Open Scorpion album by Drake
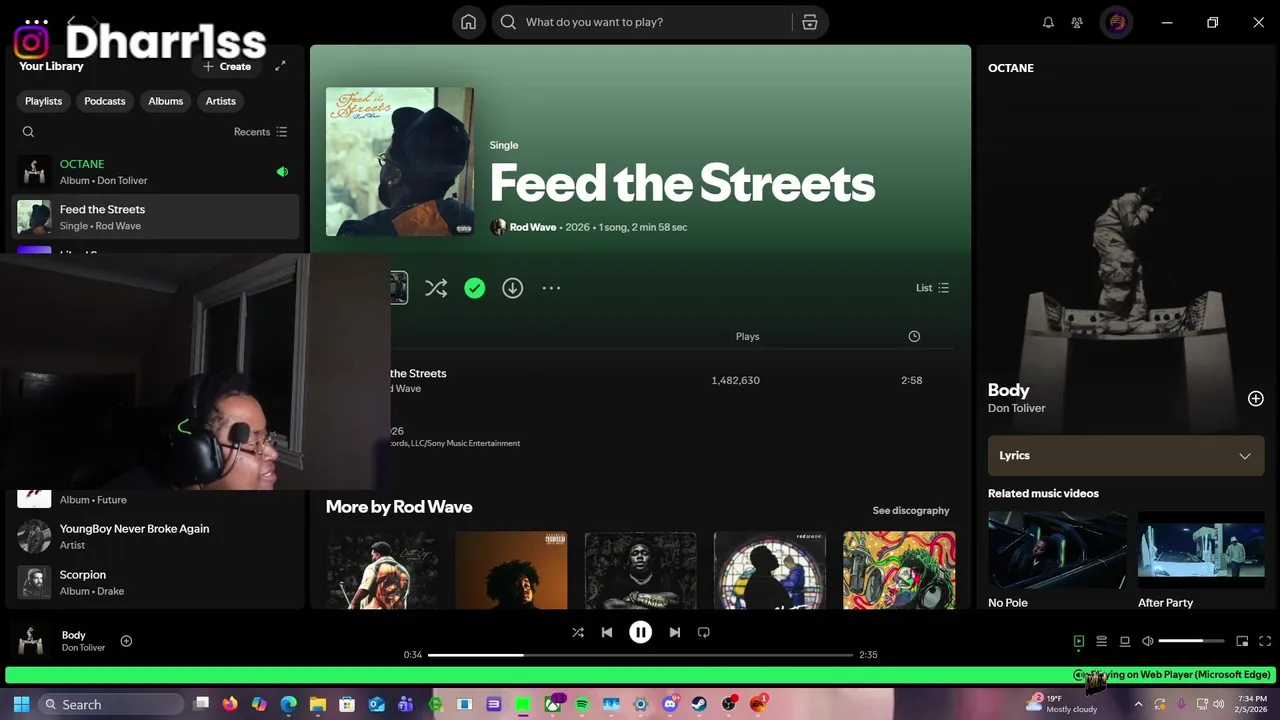This screenshot has height=720, width=1280. [x=156, y=582]
